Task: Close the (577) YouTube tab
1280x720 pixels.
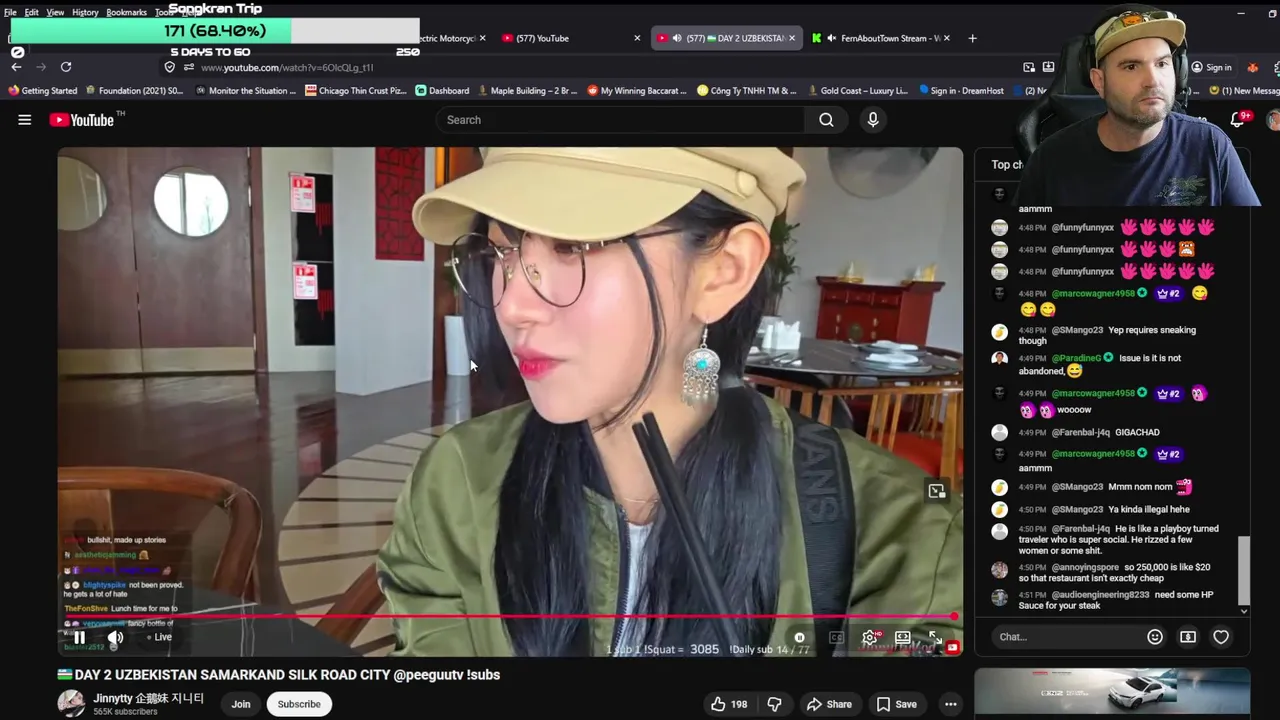Action: point(637,38)
